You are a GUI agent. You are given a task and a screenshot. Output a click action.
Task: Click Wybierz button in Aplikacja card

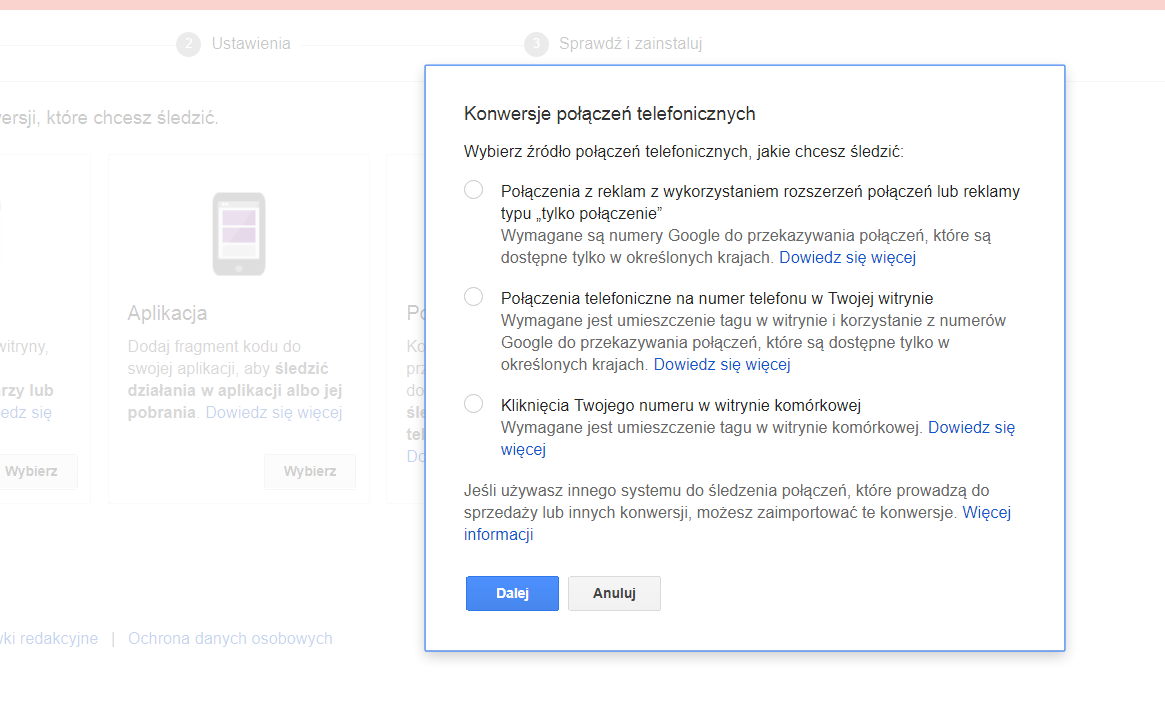[310, 471]
